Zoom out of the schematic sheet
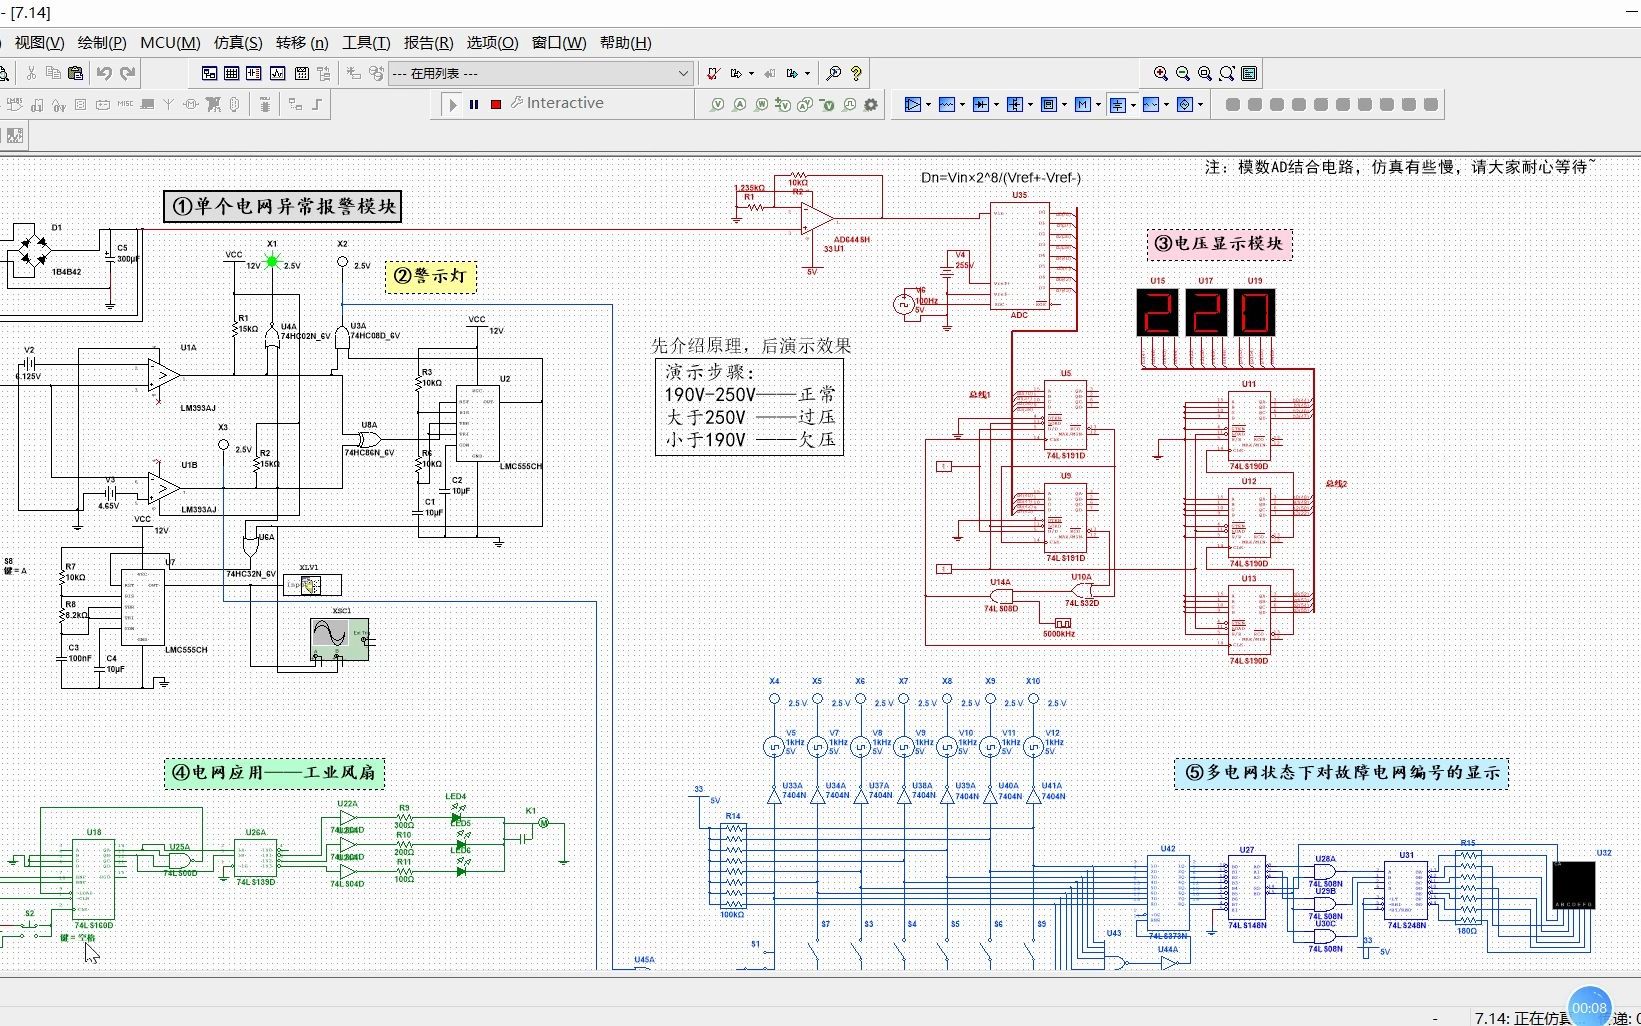The width and height of the screenshot is (1641, 1026). (x=1183, y=73)
